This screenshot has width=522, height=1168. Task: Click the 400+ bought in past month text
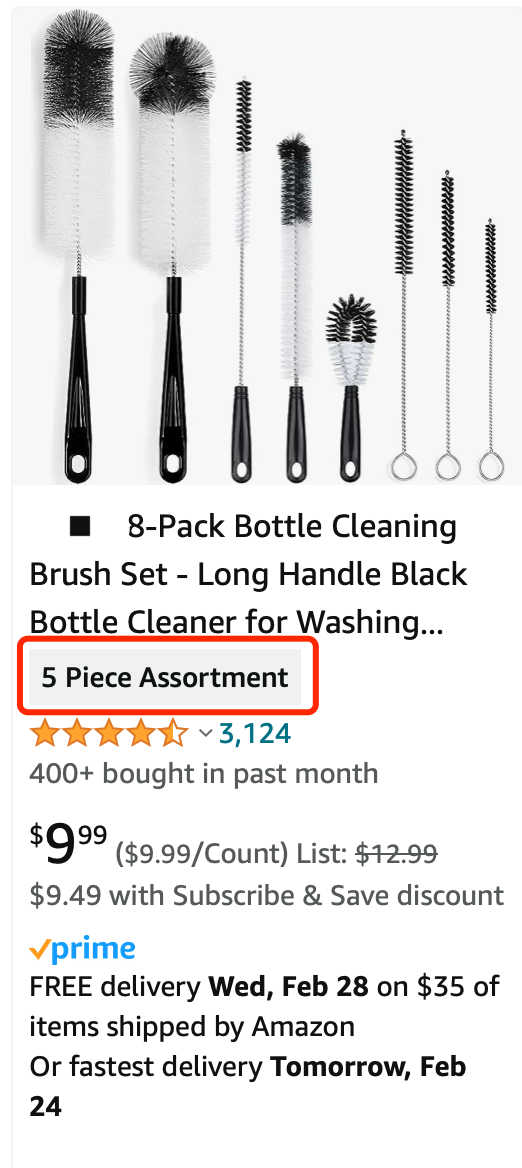[203, 773]
